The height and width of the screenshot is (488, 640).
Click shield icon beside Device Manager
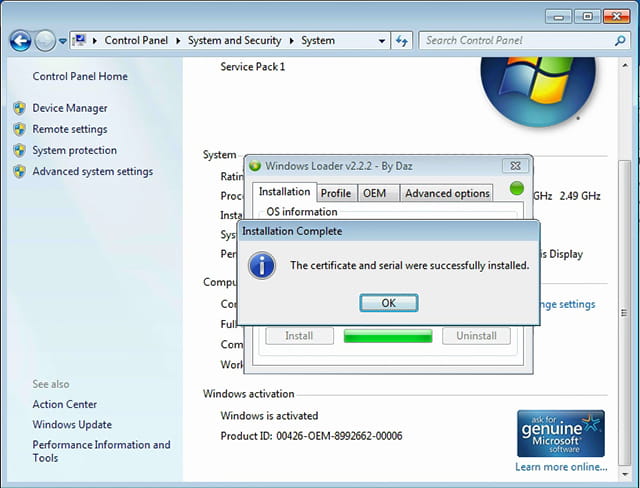click(19, 108)
